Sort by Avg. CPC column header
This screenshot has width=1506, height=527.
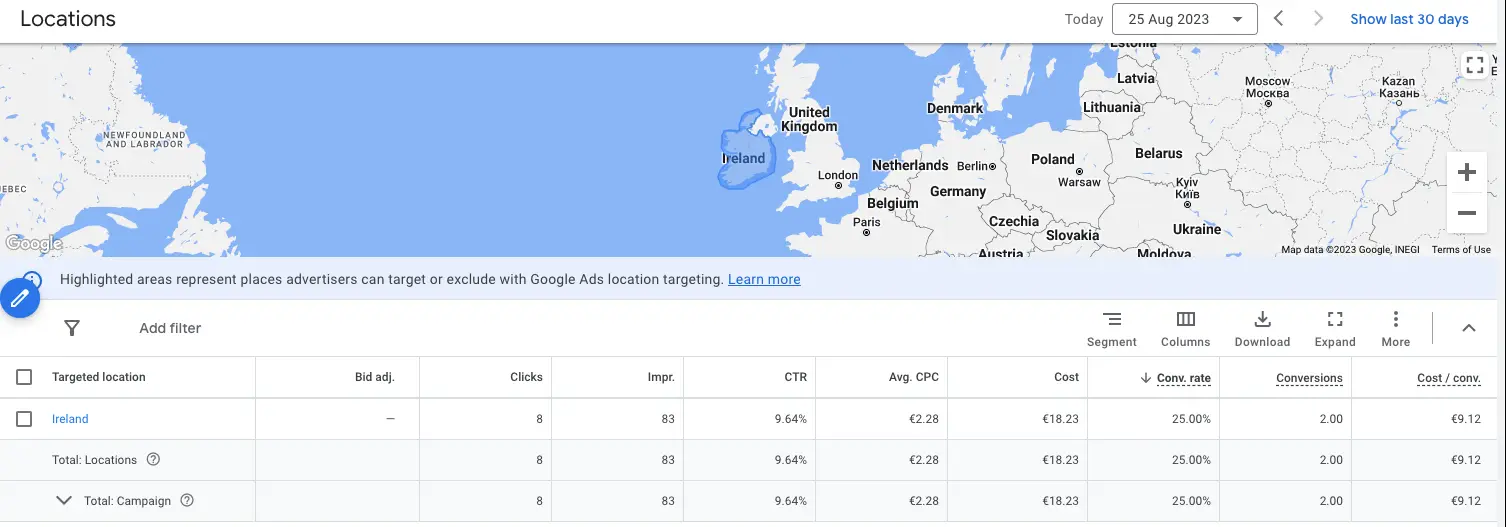(914, 377)
